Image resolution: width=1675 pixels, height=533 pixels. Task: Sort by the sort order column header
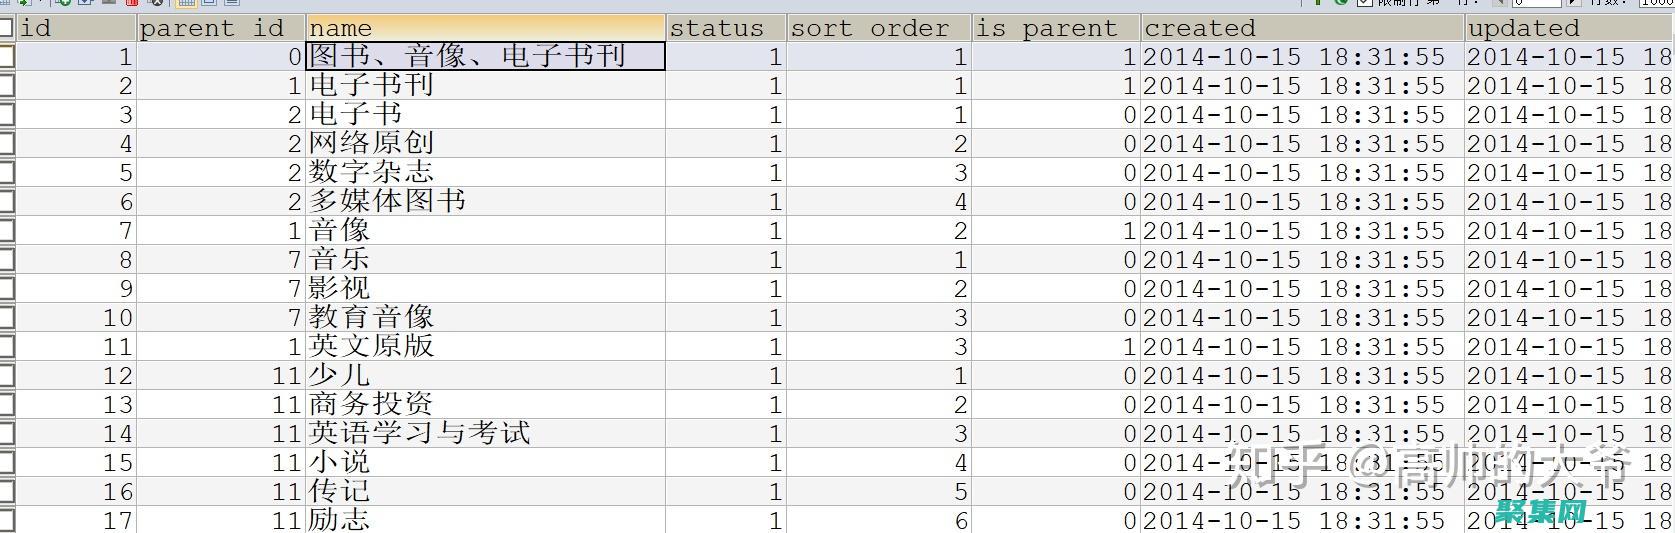pos(878,28)
